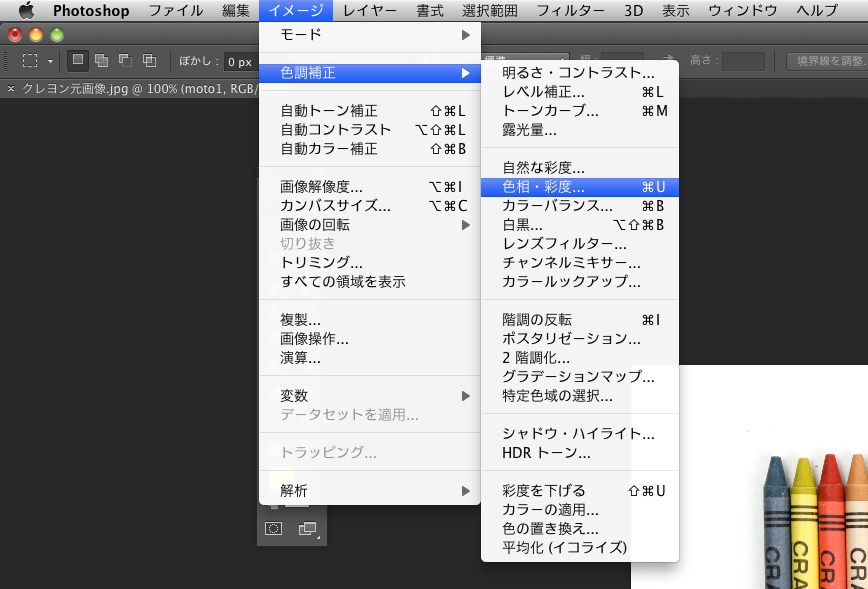
Task: Choose 演算 menu item
Action: 370,358
